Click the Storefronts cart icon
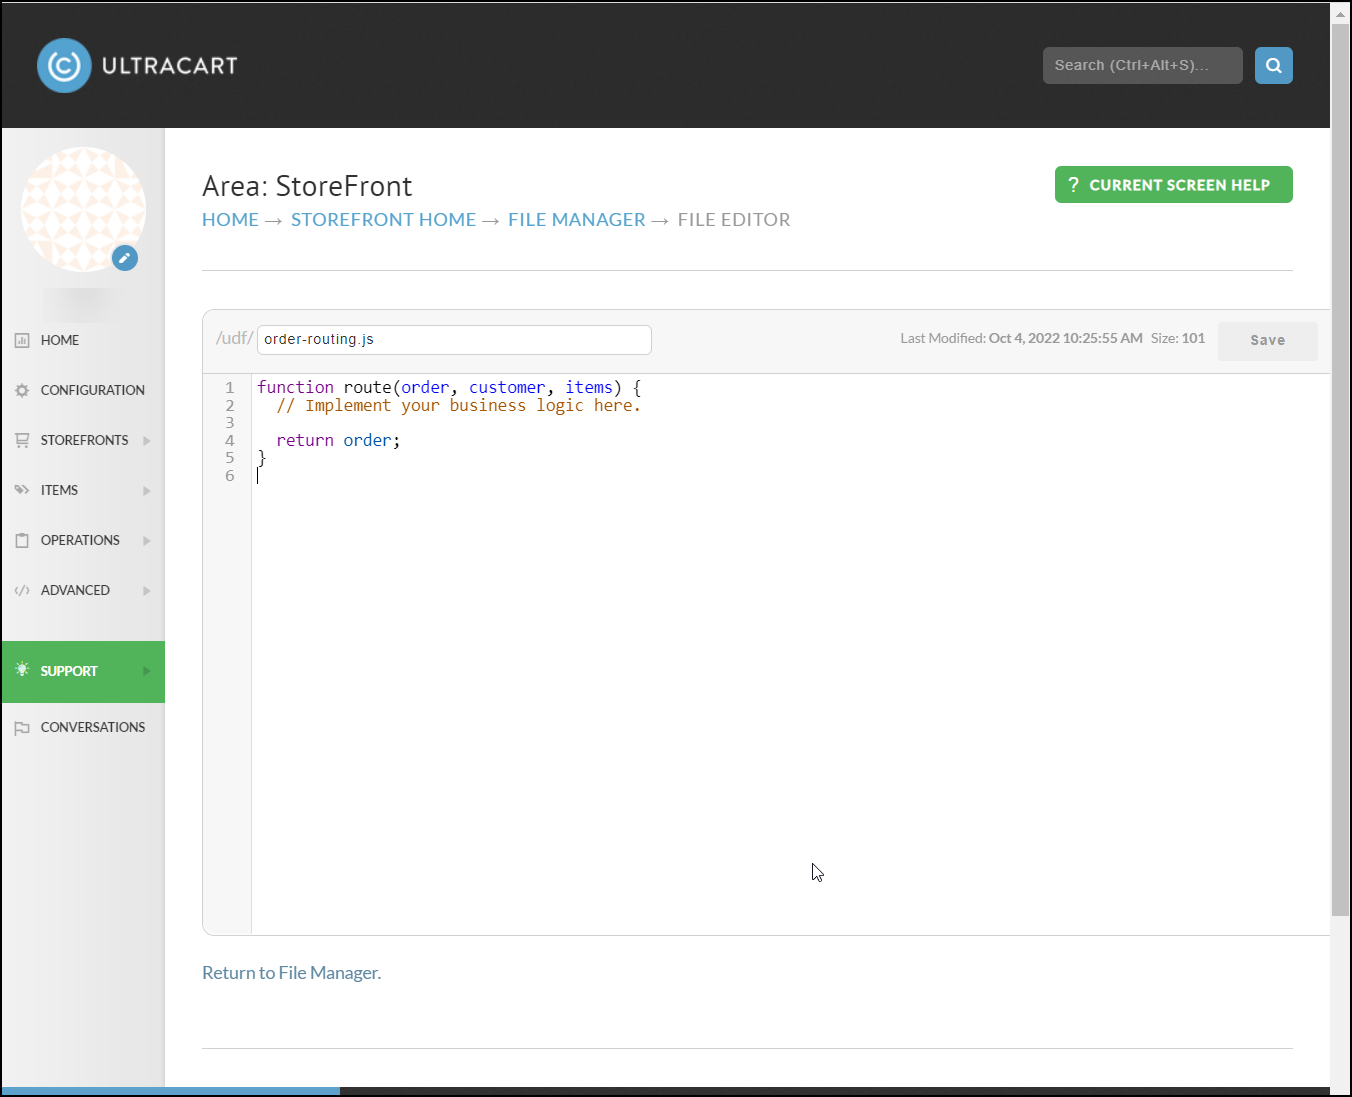Image resolution: width=1352 pixels, height=1097 pixels. click(22, 440)
